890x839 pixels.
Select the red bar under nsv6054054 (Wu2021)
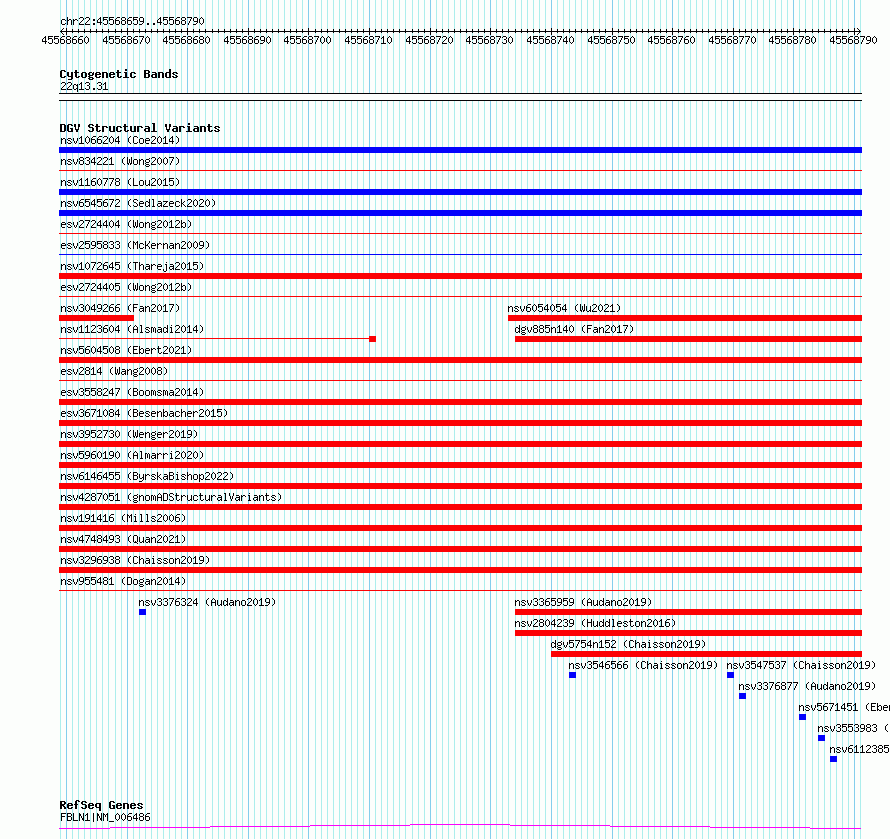point(685,318)
